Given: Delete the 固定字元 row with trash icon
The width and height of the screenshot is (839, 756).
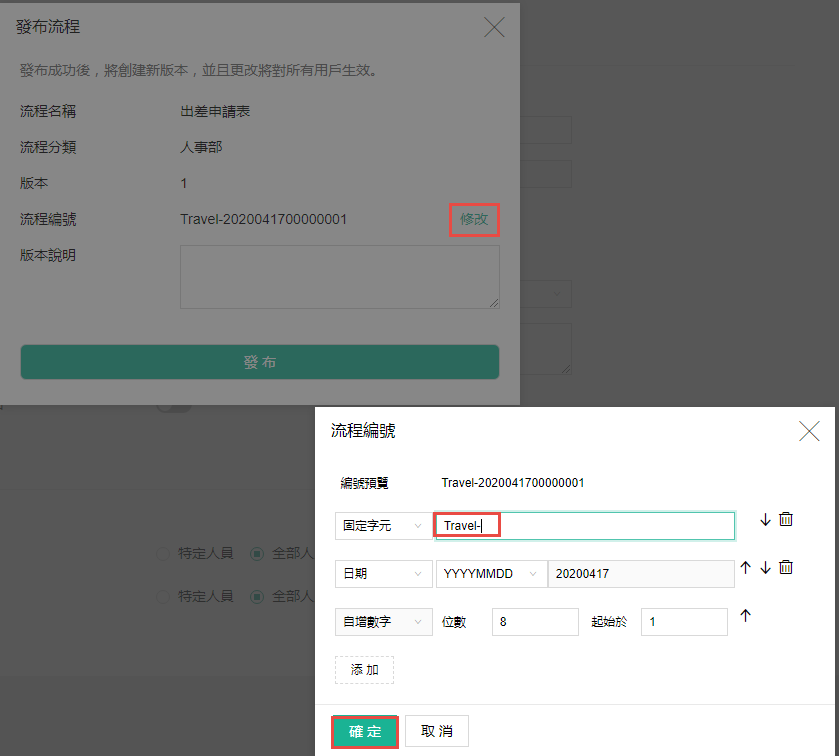Looking at the screenshot, I should 785,520.
